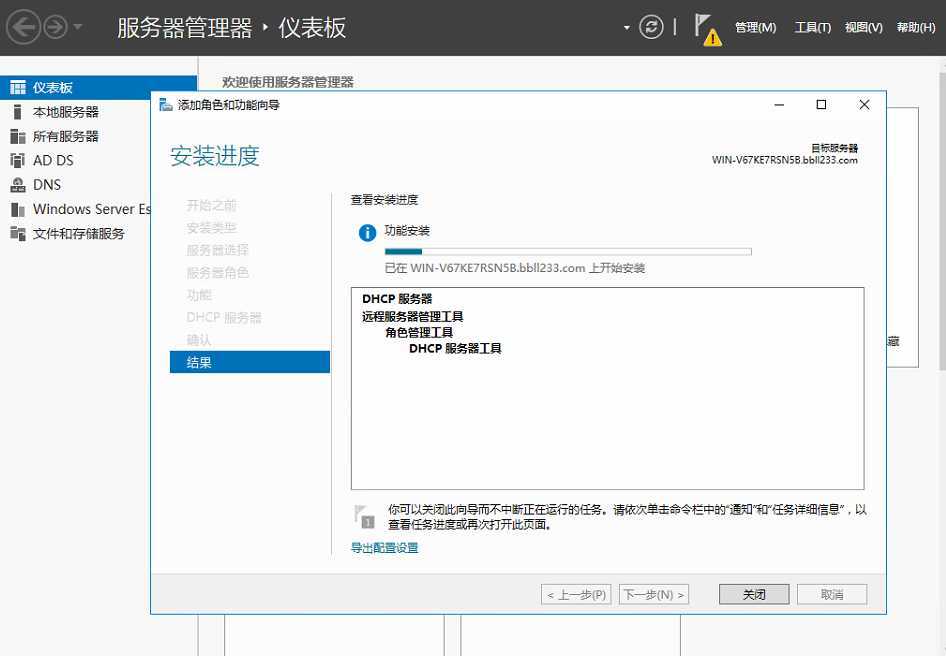Click the notification flag icon in wizard note
This screenshot has height=656, width=946.
(364, 517)
